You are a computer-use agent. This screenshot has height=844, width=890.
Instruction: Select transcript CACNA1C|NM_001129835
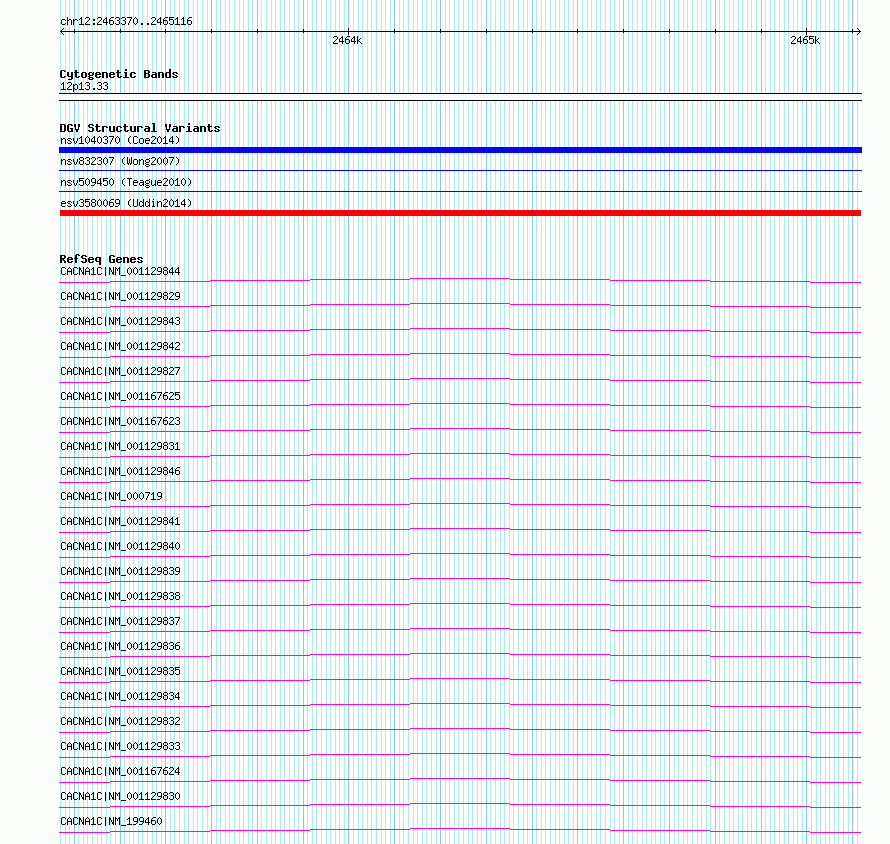[x=120, y=671]
